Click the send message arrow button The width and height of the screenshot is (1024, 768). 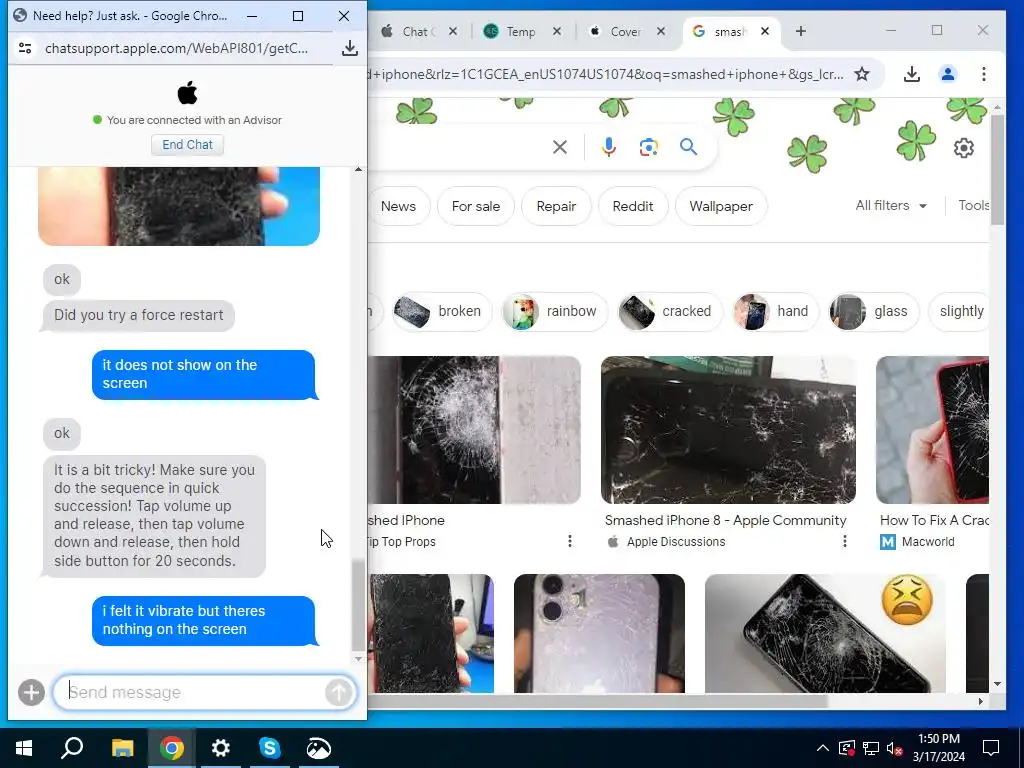pos(338,692)
